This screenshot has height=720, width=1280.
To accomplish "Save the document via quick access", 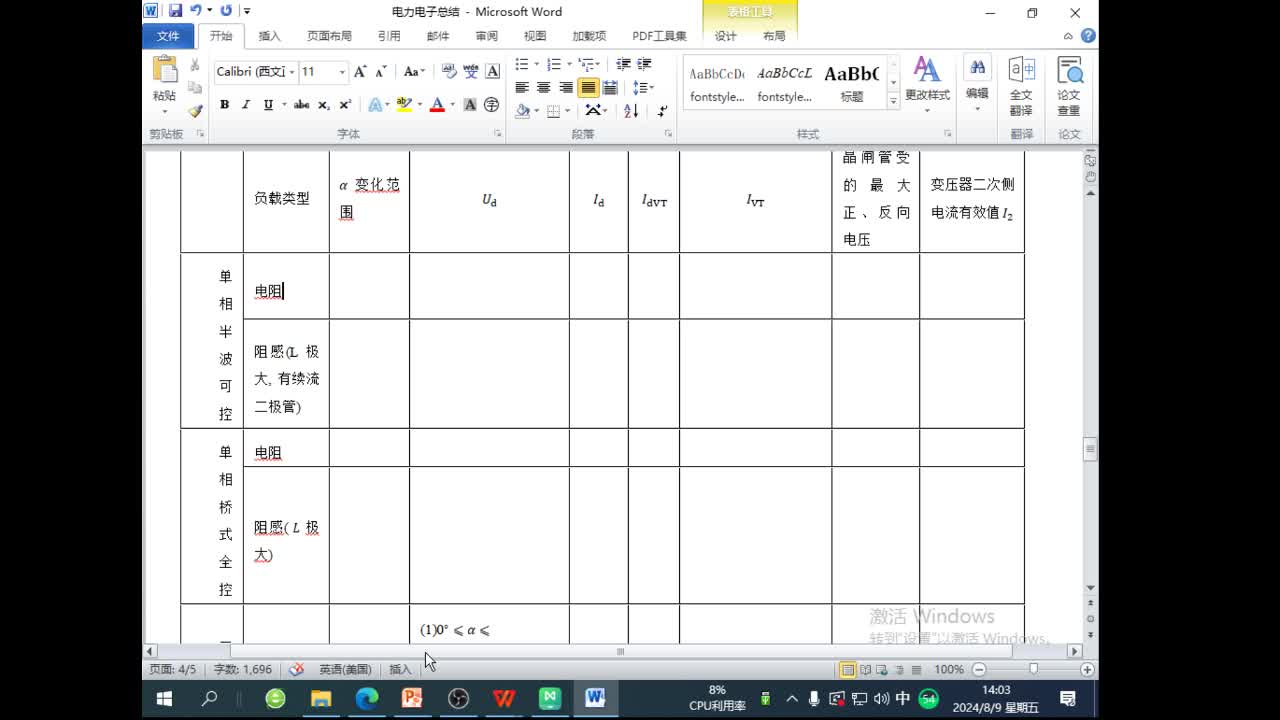I will pos(176,11).
